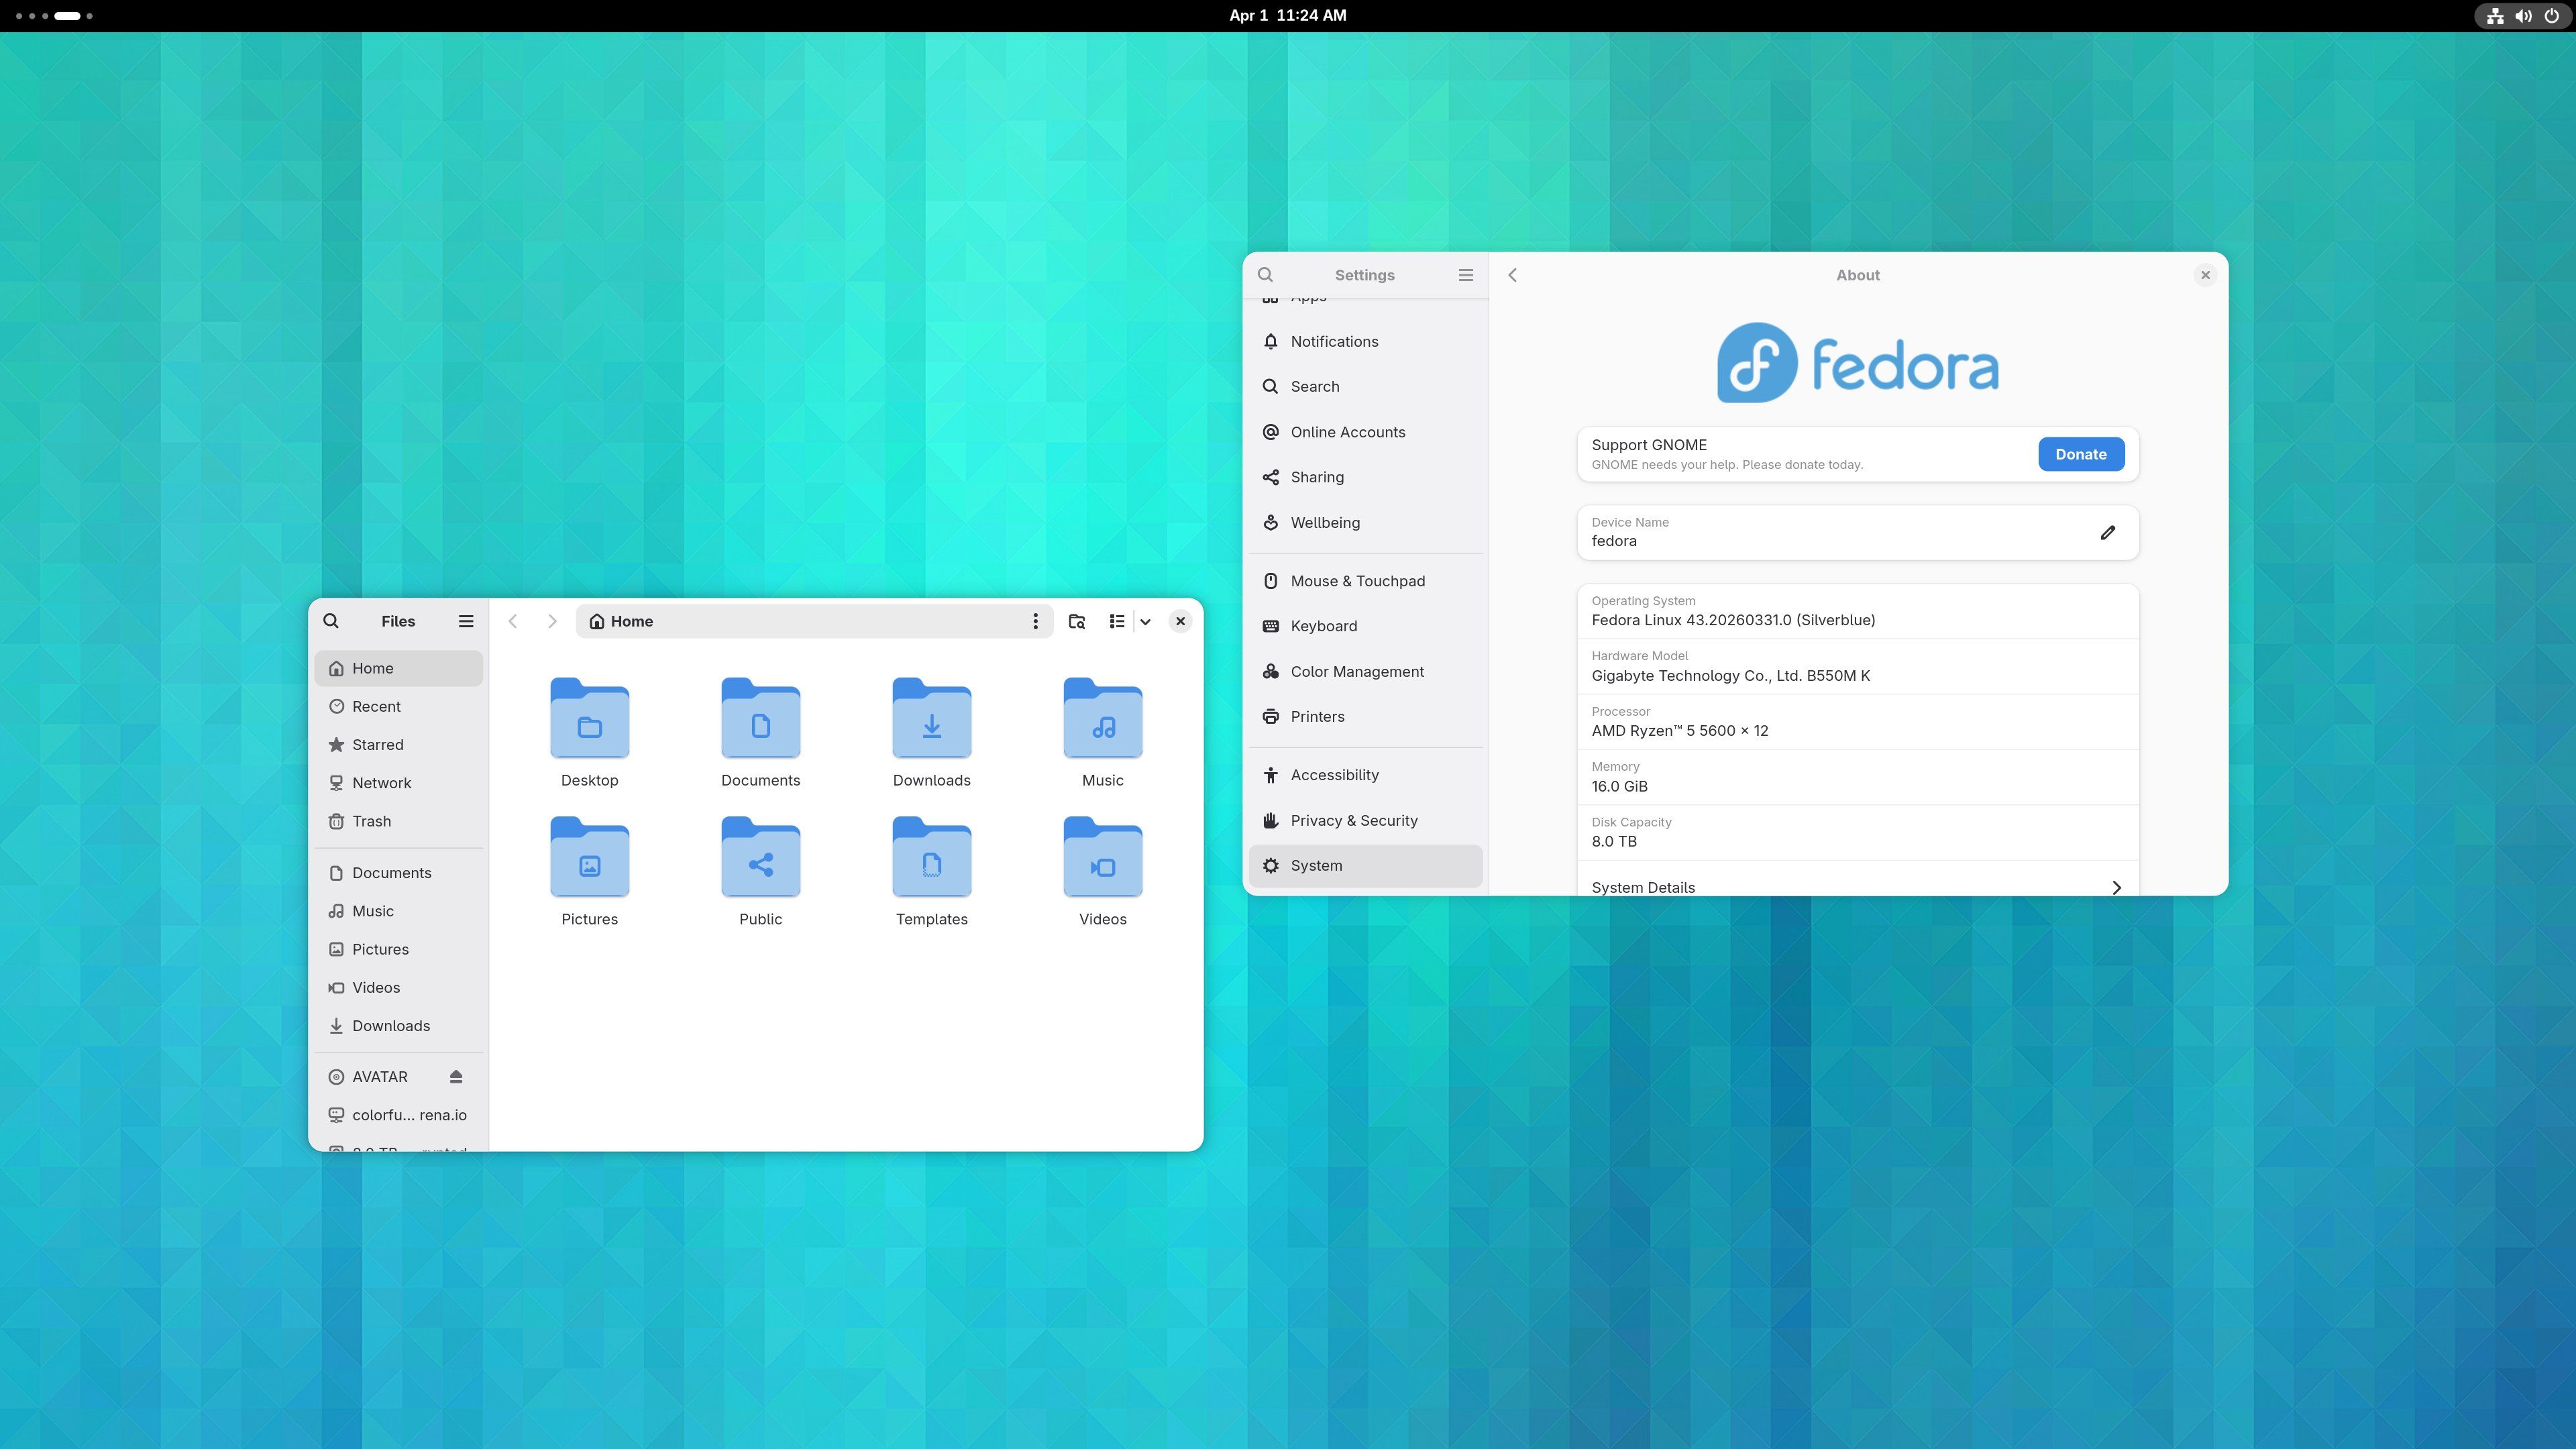The image size is (2576, 1449).
Task: Edit the device name with pencil icon
Action: [x=2108, y=532]
